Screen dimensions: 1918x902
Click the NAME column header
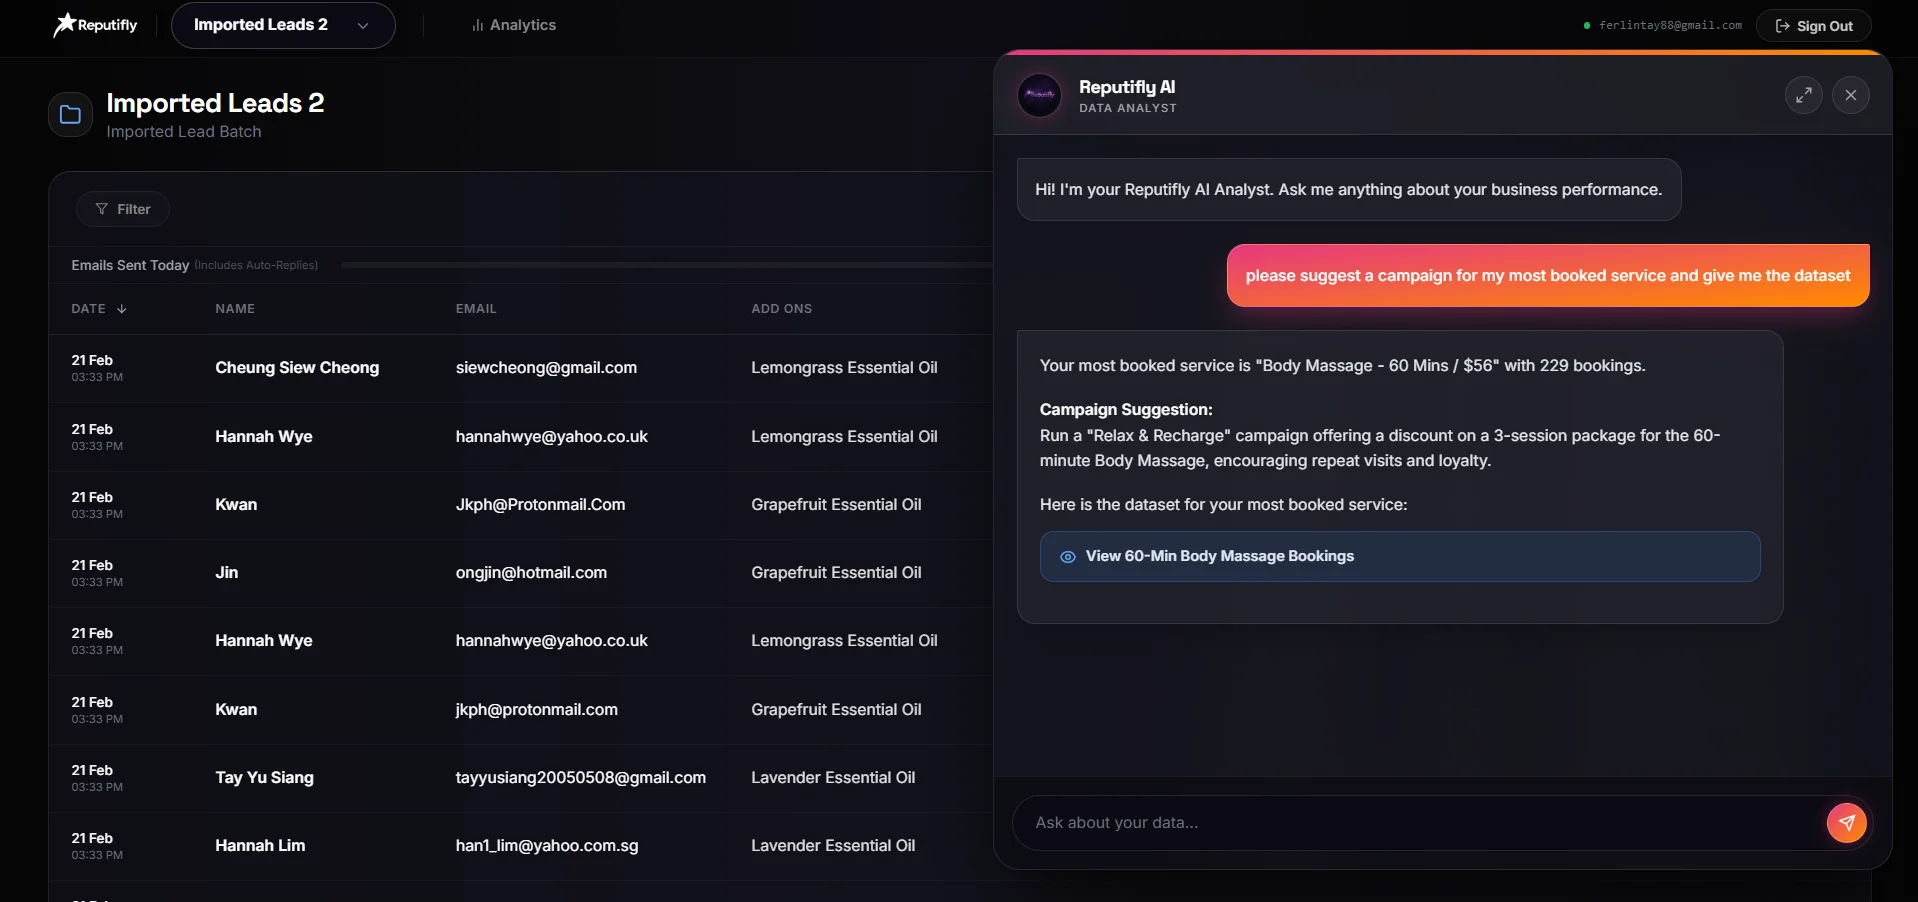tap(235, 309)
